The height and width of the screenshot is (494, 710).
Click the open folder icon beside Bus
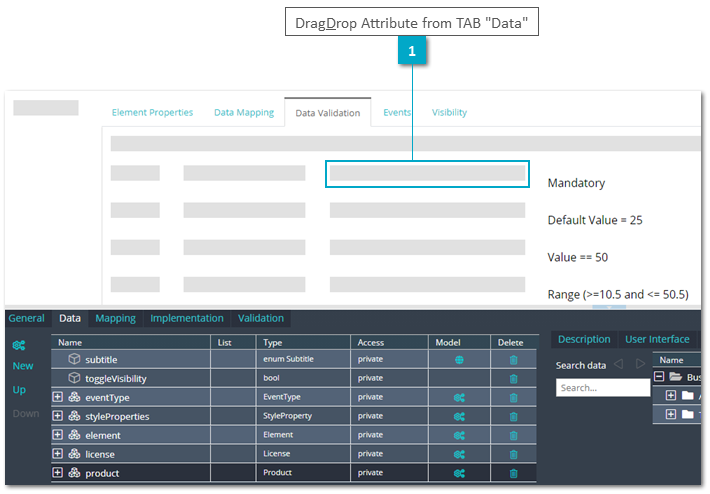point(676,376)
